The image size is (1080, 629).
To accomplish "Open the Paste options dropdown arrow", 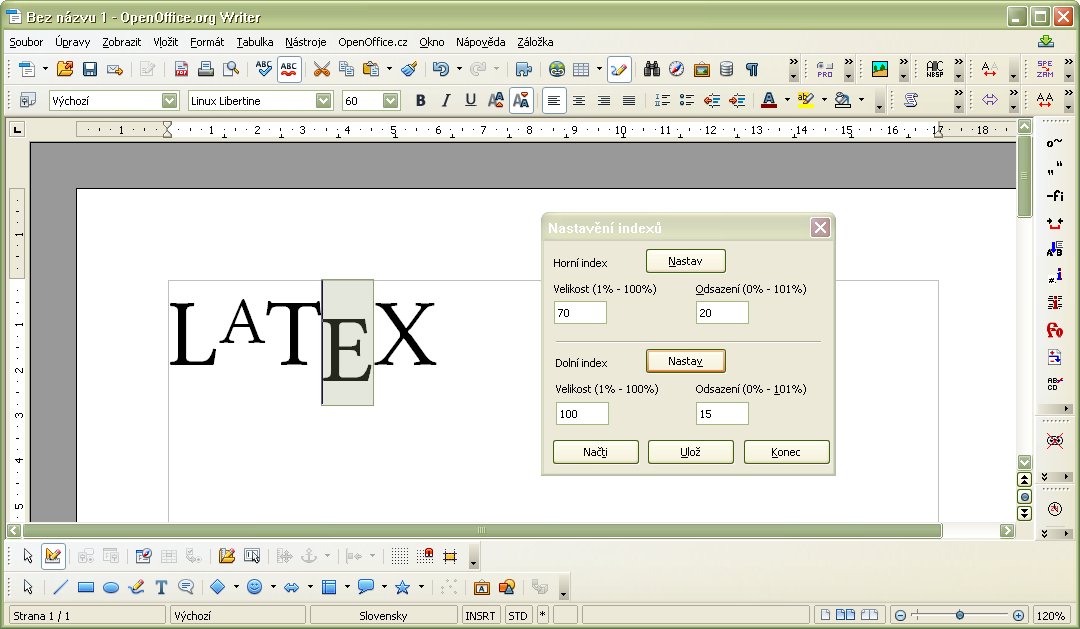I will click(389, 69).
